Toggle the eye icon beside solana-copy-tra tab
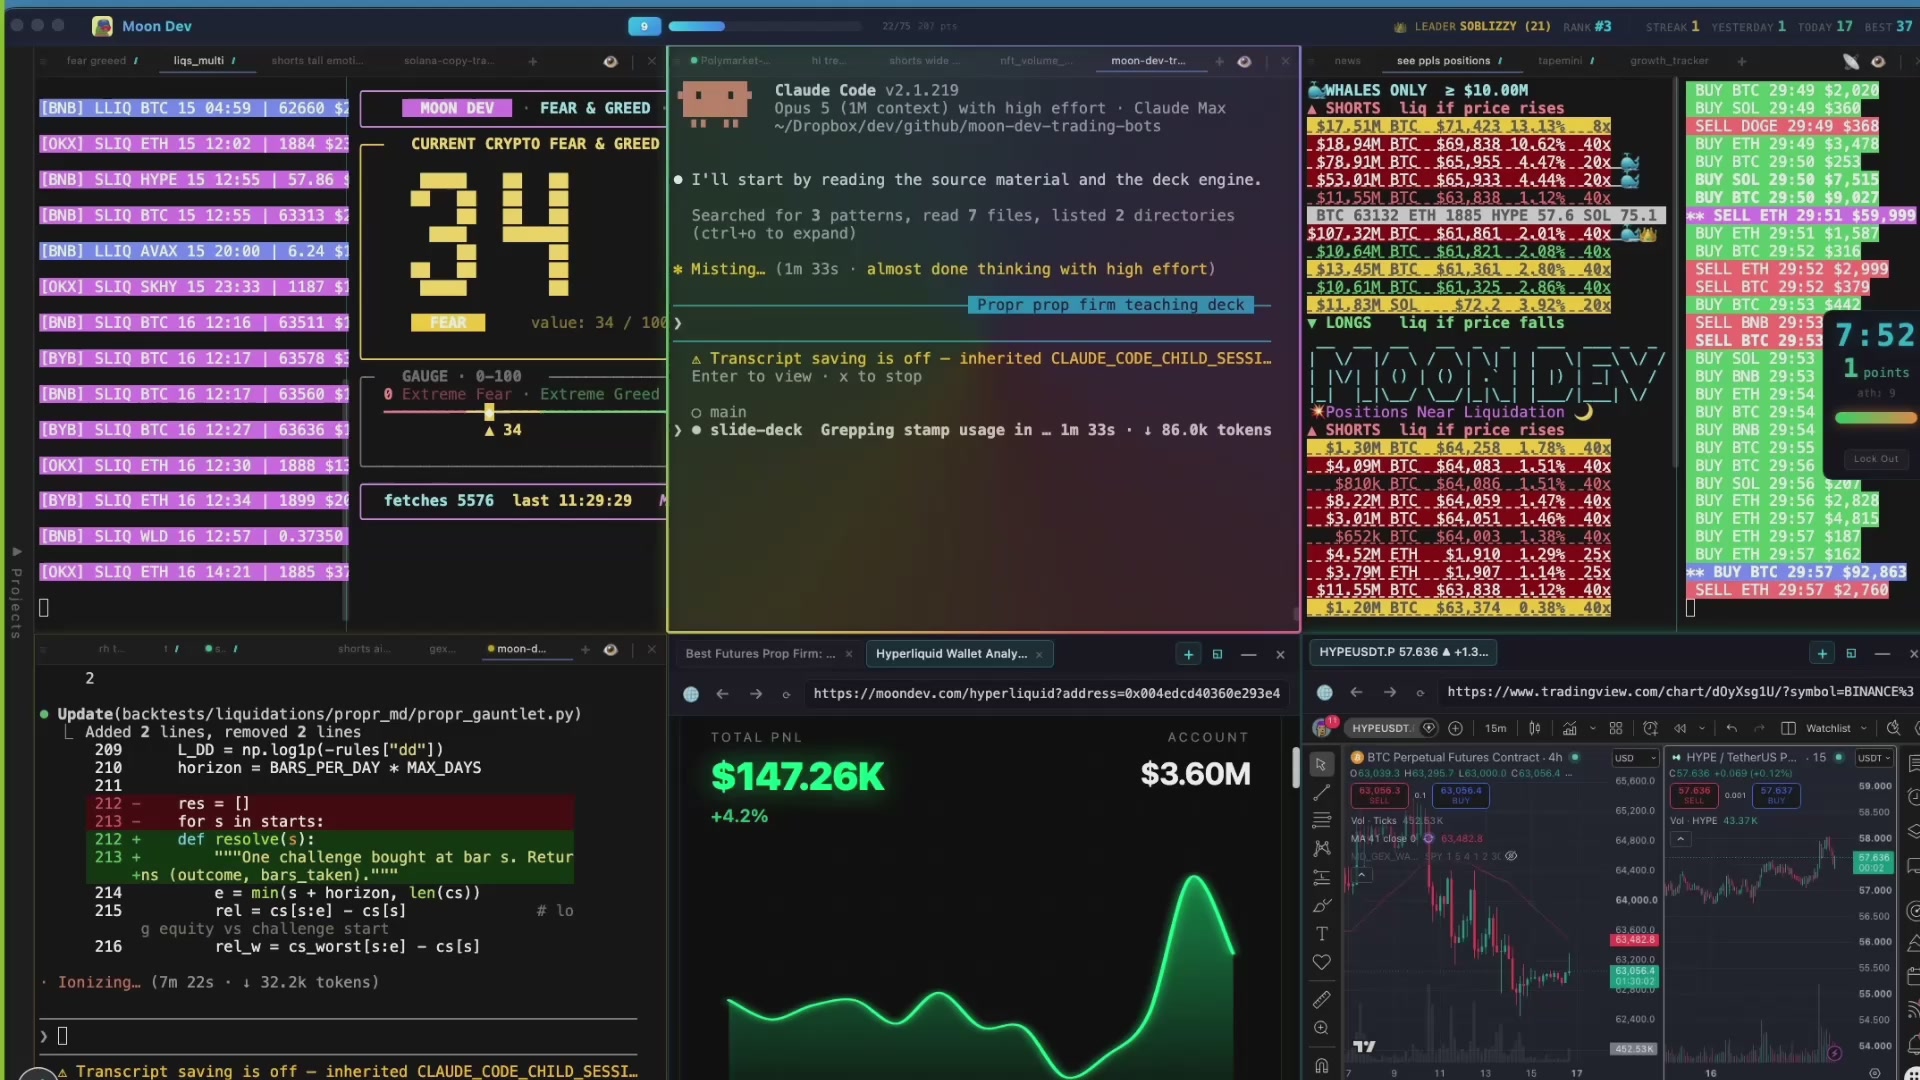Screen dimensions: 1920x1080 click(610, 61)
